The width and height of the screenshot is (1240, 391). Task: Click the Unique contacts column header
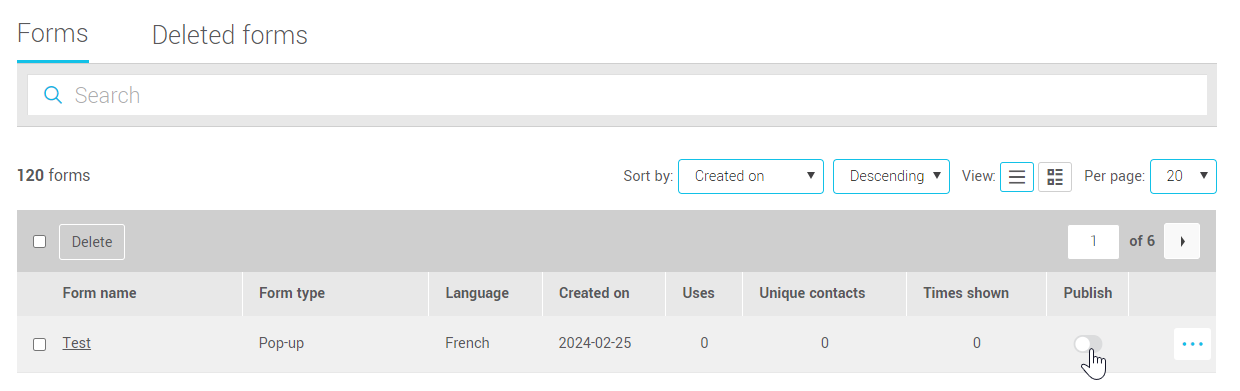coord(812,293)
